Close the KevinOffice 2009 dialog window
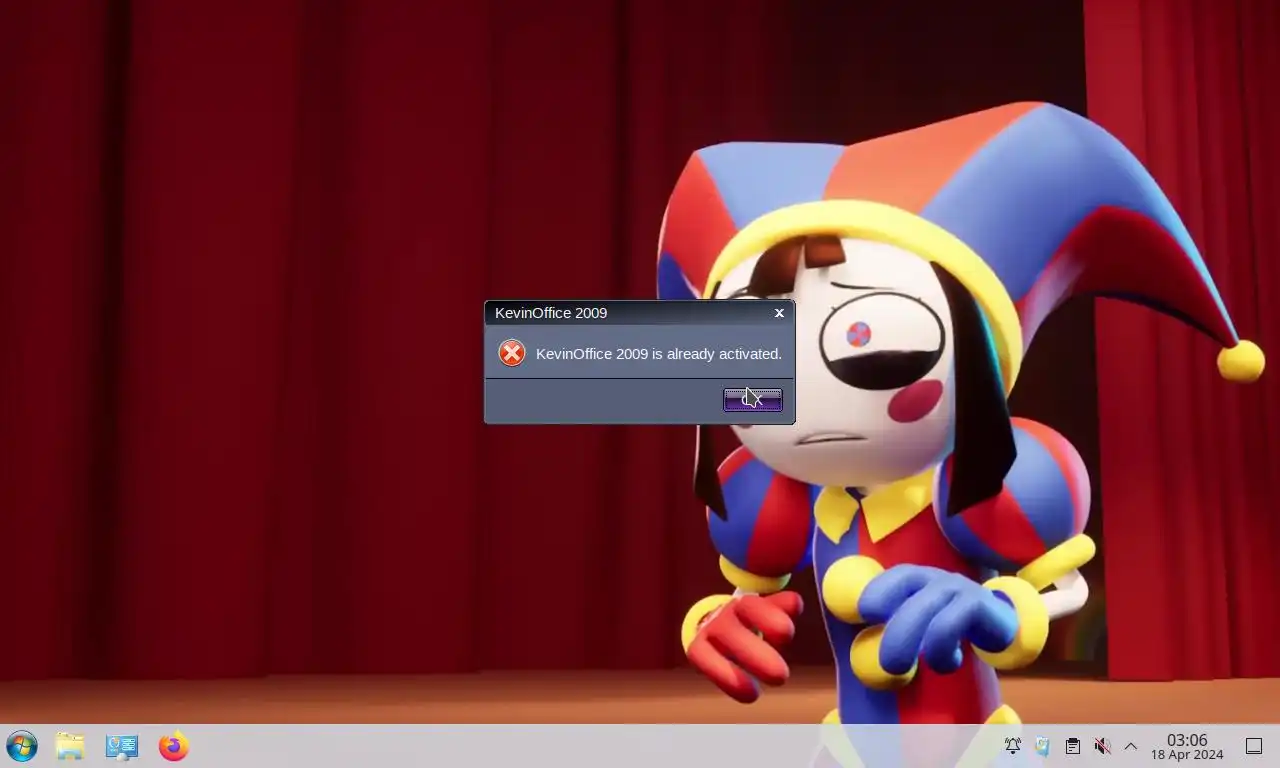1280x768 pixels. [779, 313]
